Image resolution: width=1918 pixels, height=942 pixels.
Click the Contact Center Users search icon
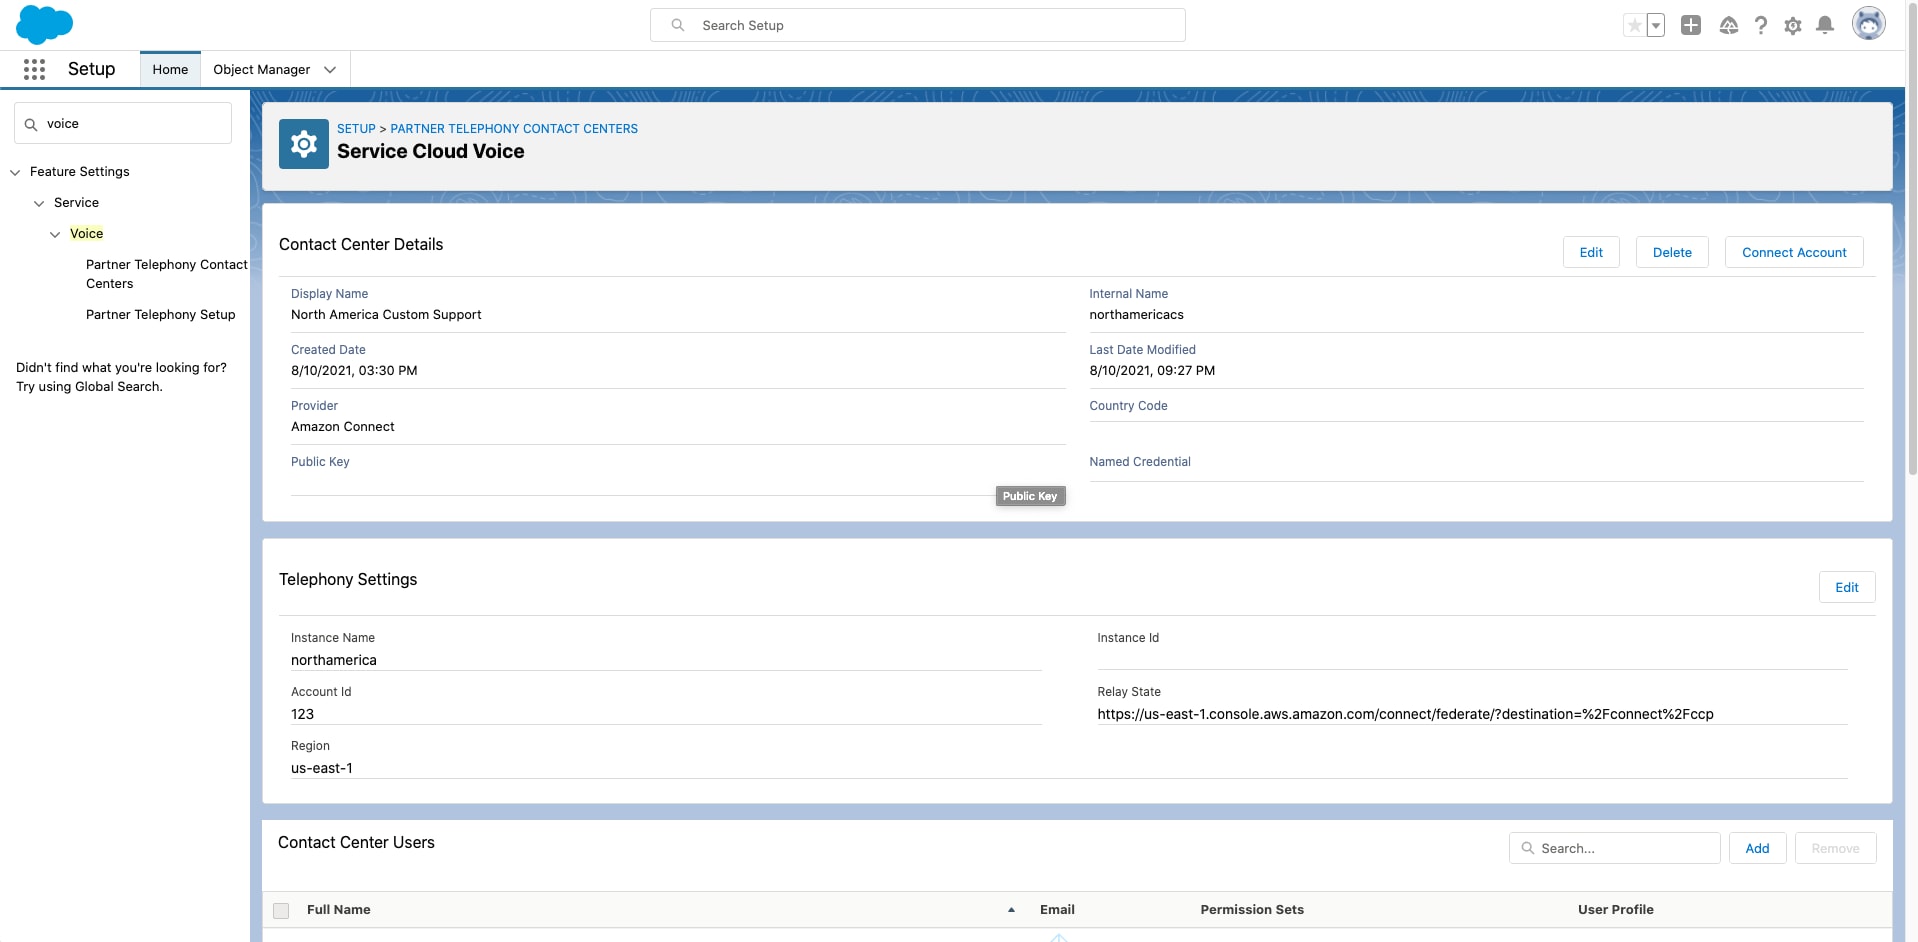click(1528, 848)
